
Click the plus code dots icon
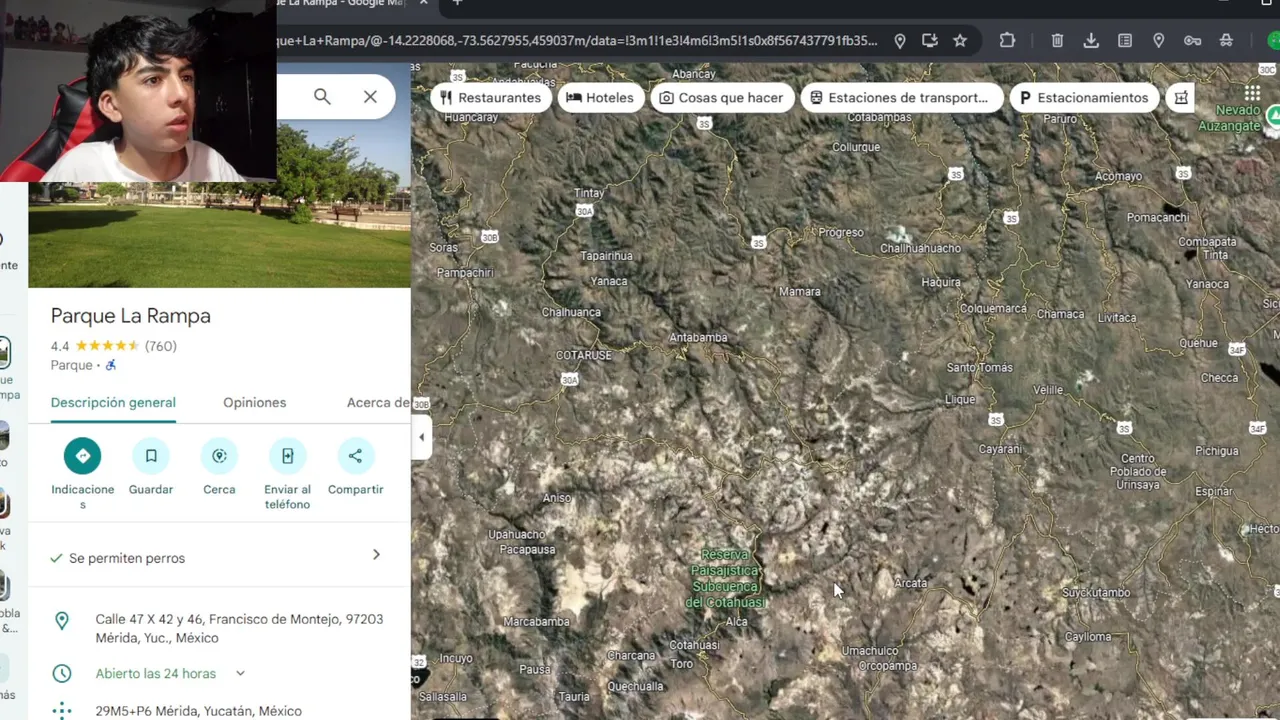62,711
